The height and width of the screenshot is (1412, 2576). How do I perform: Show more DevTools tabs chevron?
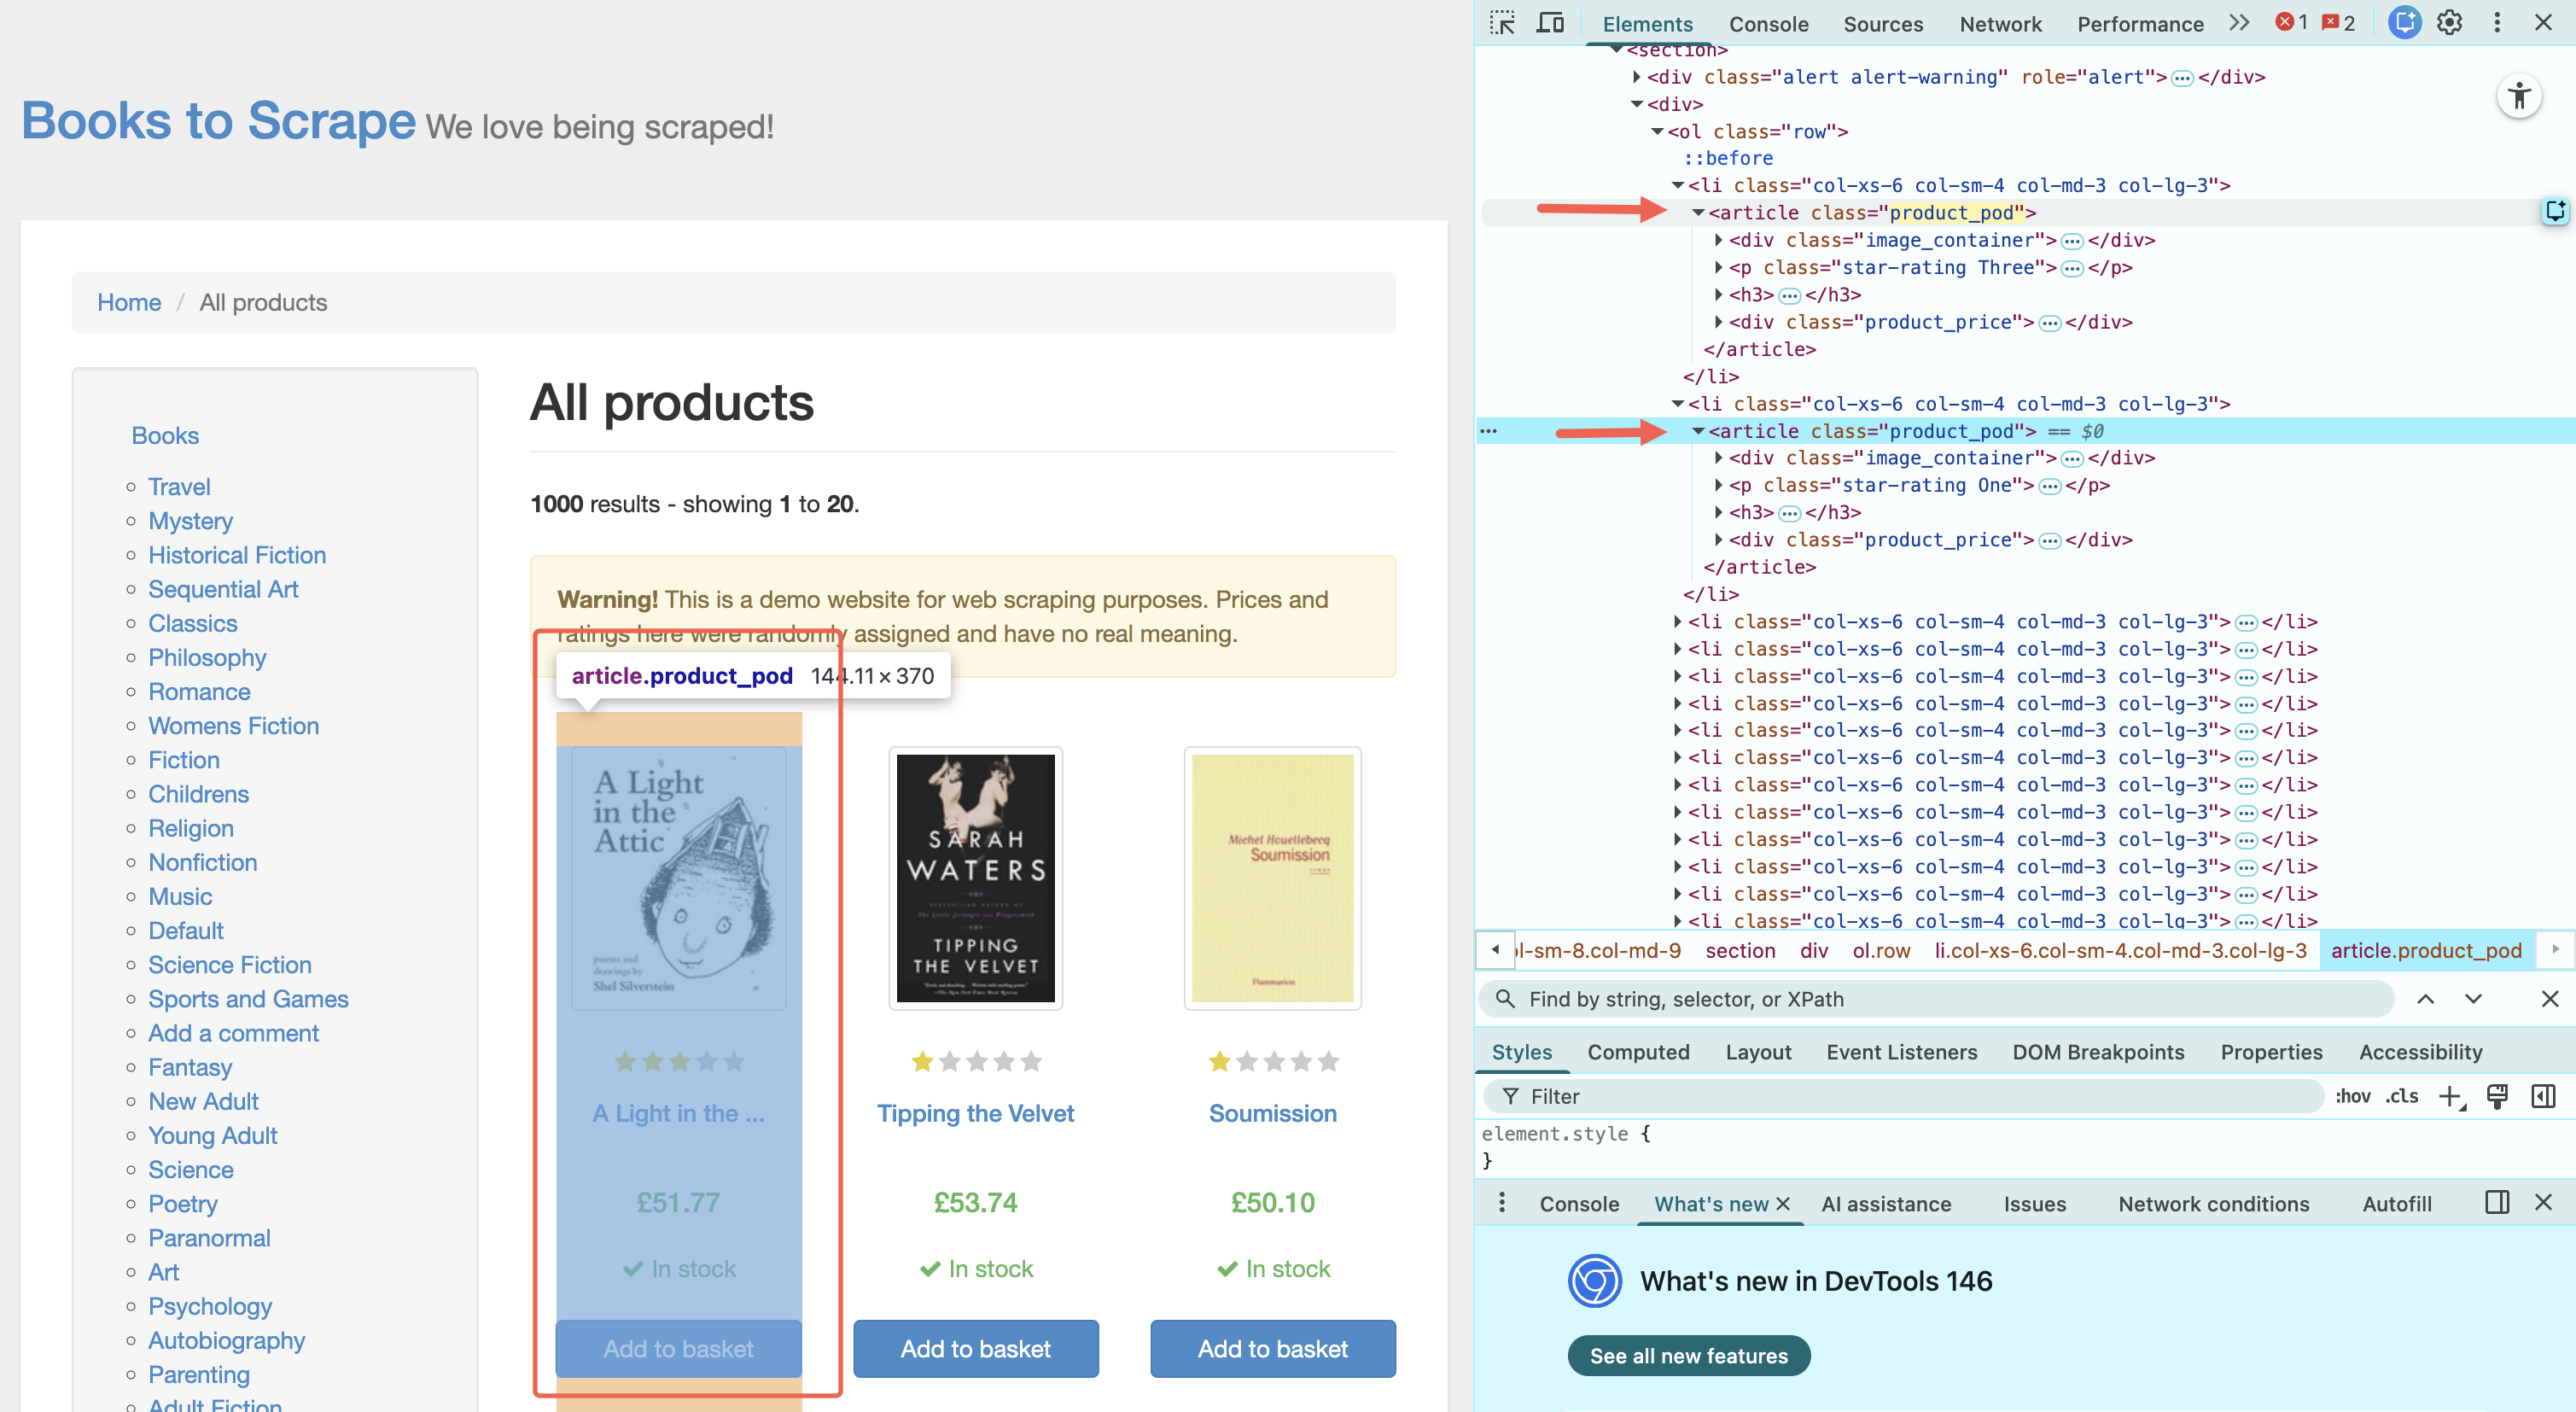[x=2239, y=23]
